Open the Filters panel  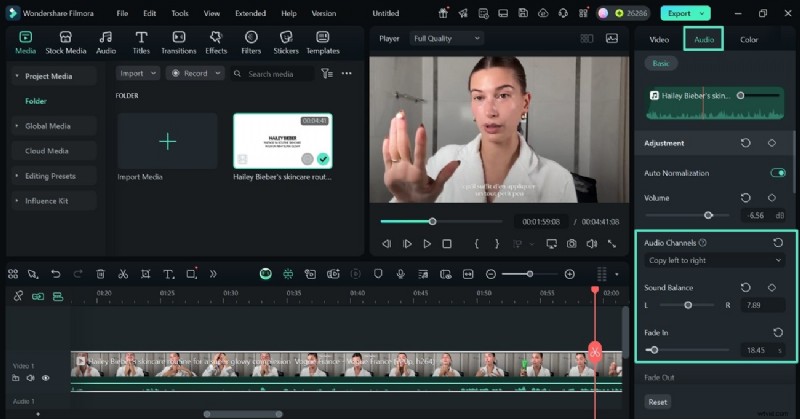point(251,42)
